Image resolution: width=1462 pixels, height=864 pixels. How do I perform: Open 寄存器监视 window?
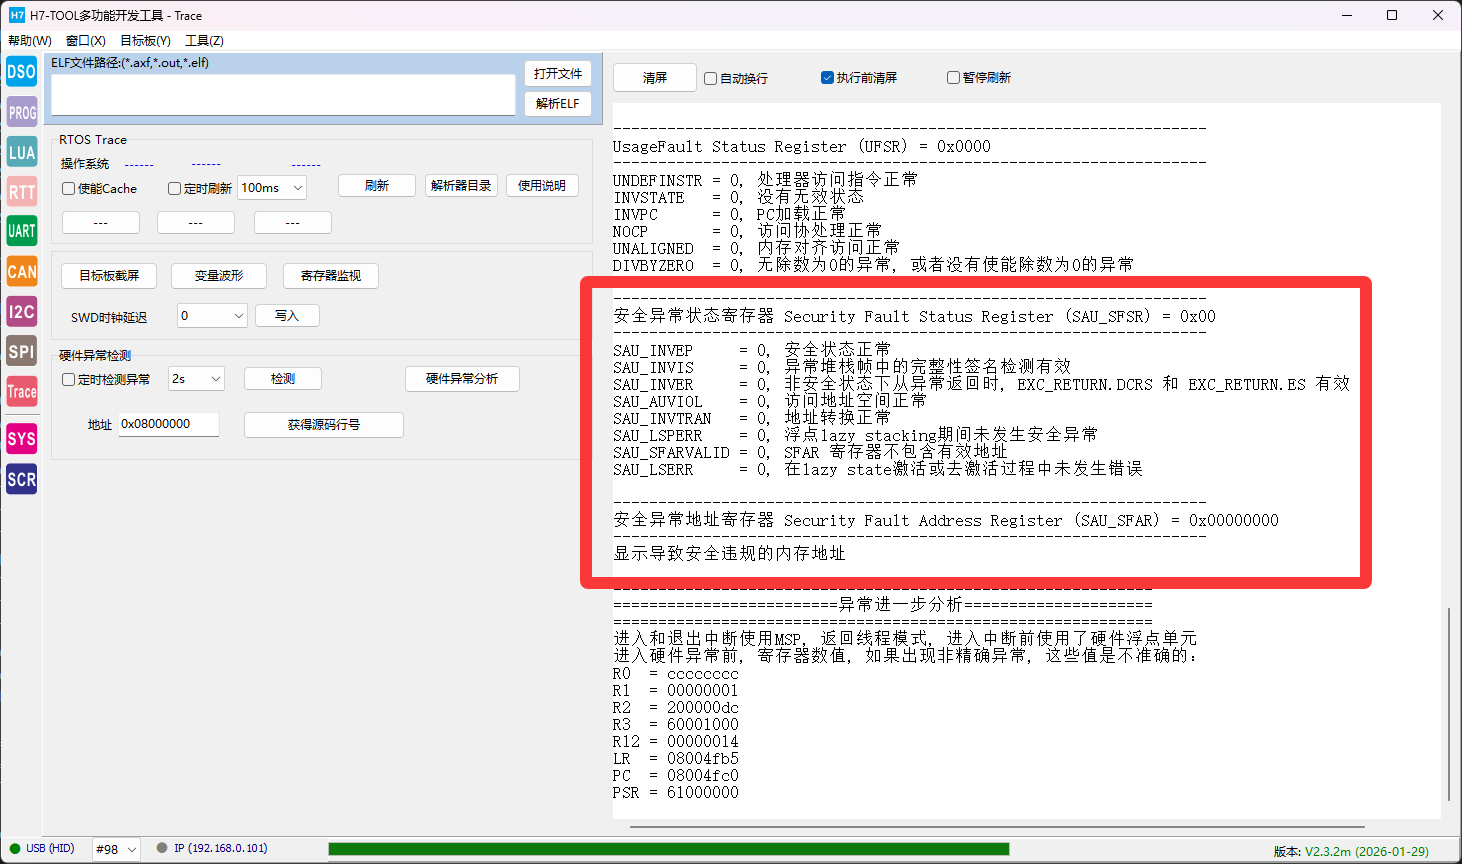tap(331, 276)
